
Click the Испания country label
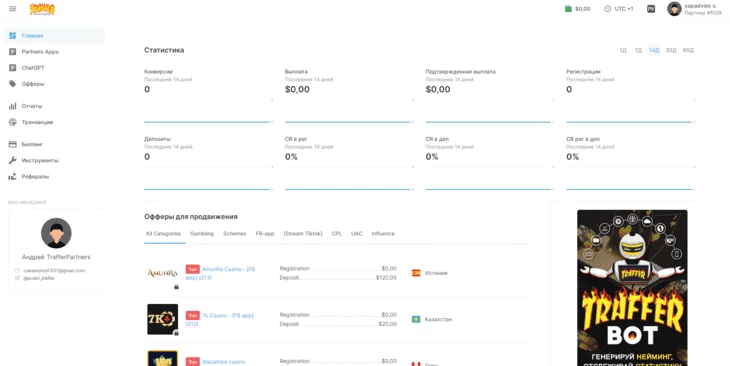point(436,273)
